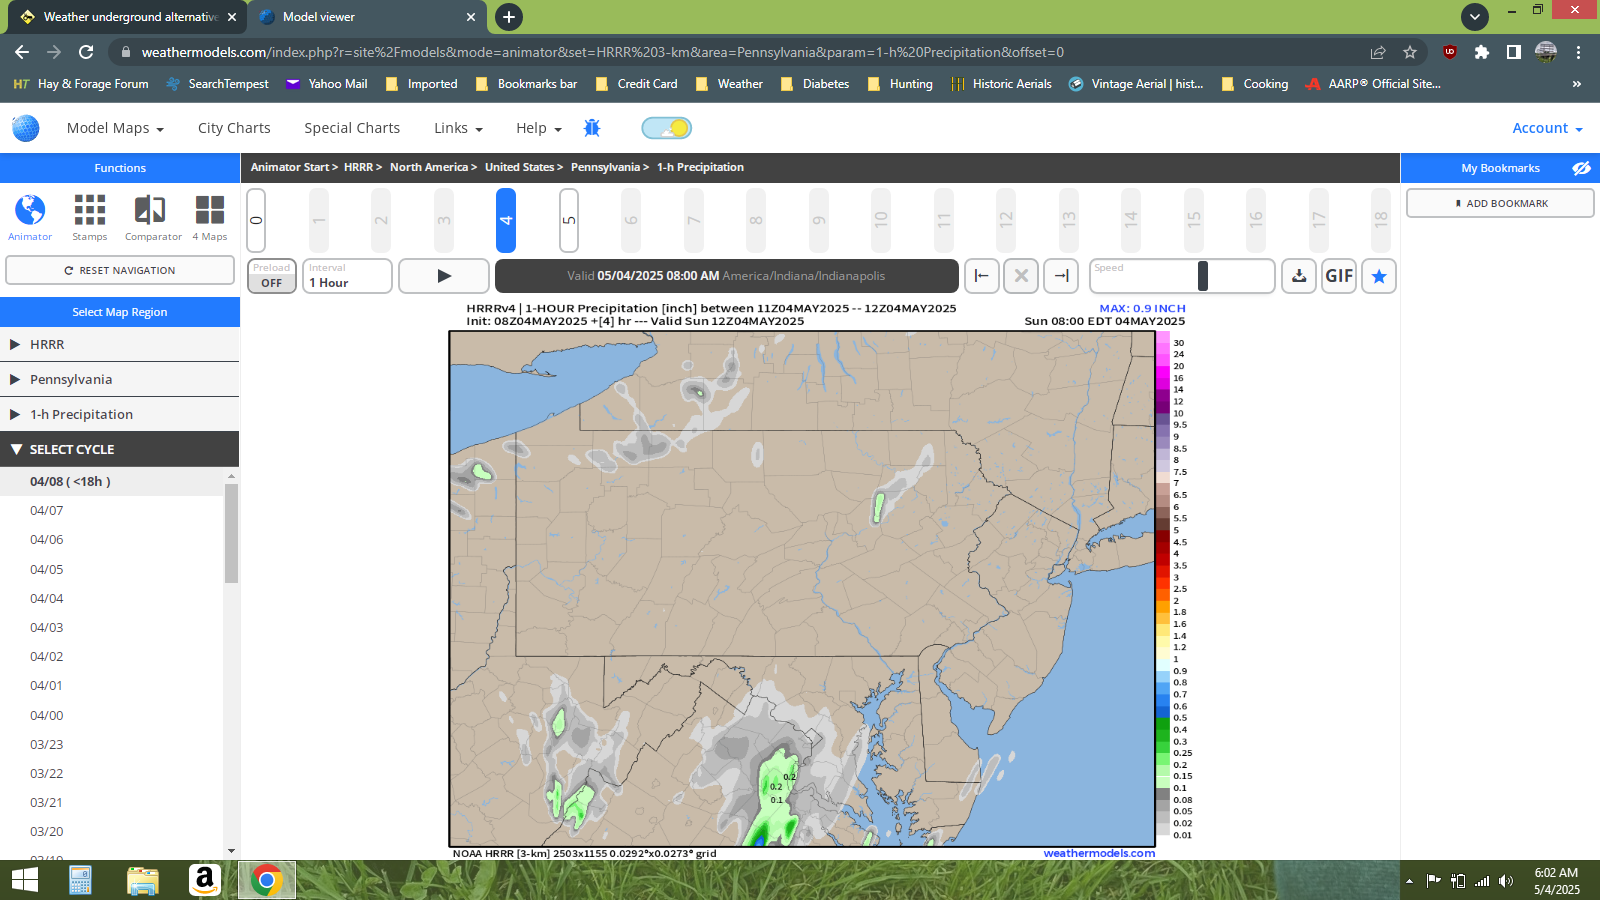Open the weathermodels.com map link

coord(1099,853)
